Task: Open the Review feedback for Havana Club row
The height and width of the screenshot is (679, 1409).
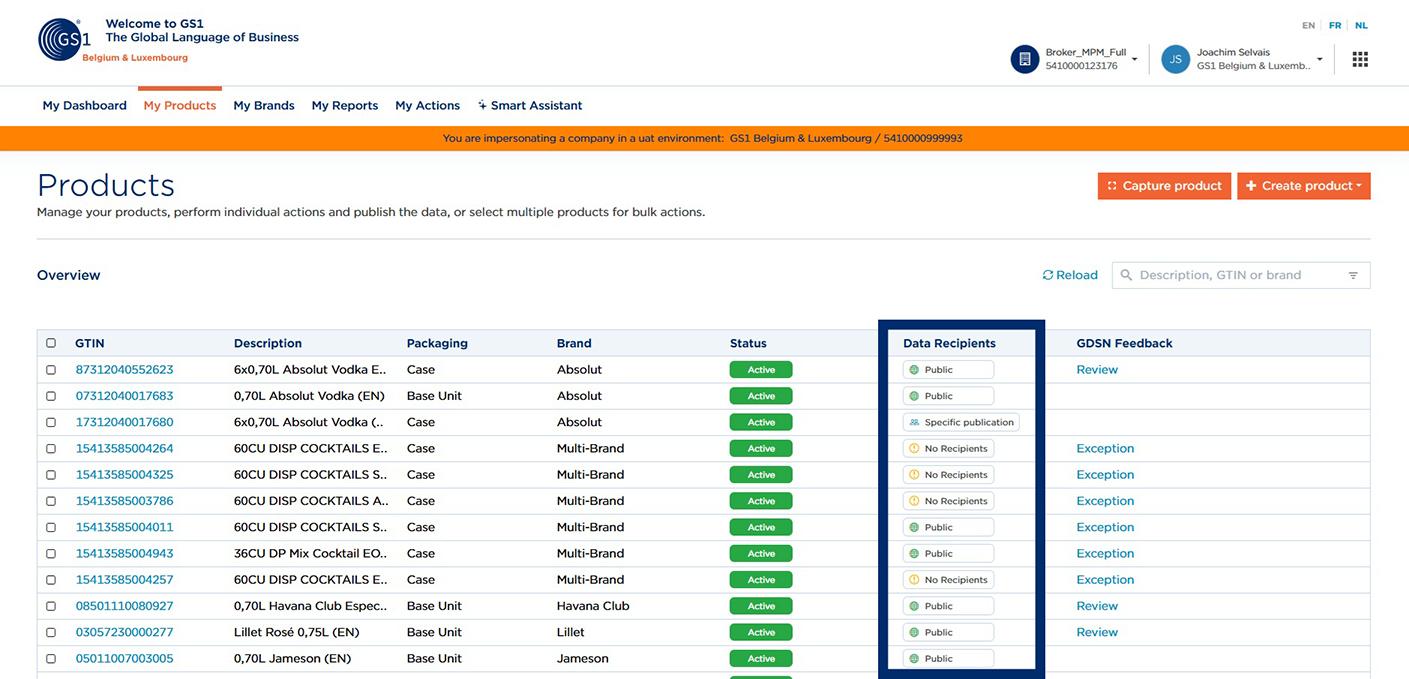Action: 1097,606
